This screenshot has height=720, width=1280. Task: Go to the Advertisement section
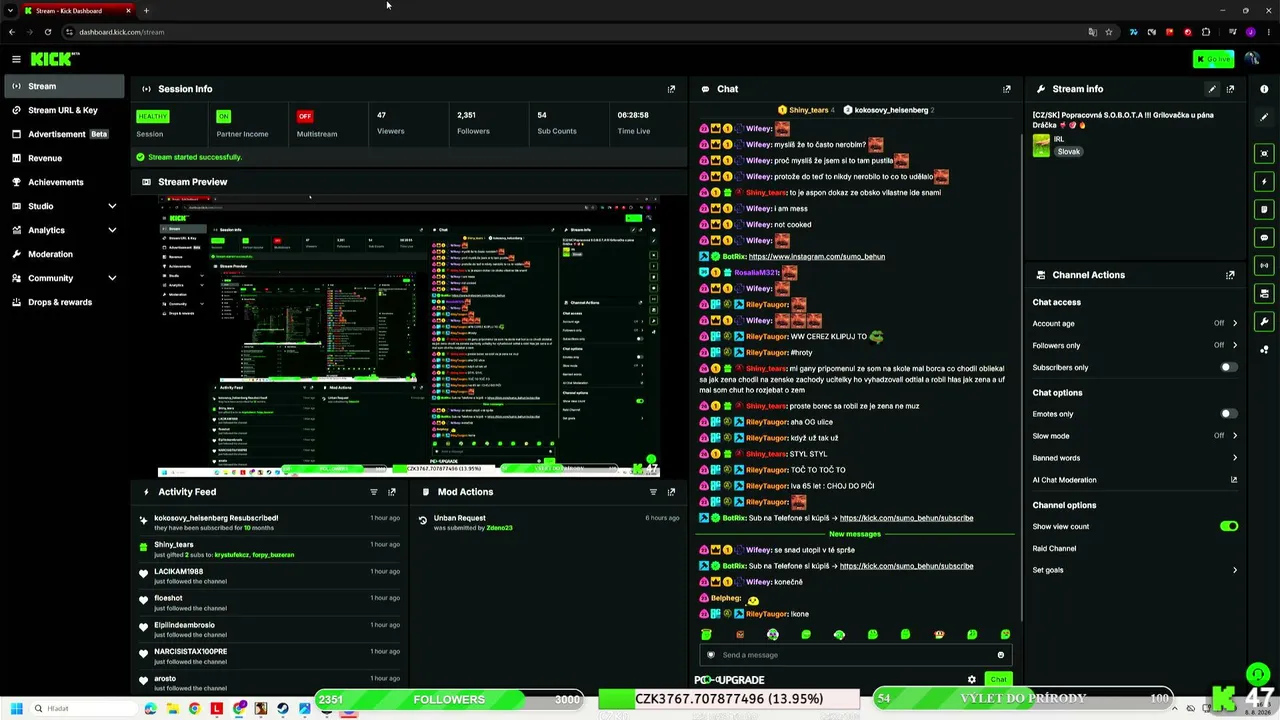64,134
